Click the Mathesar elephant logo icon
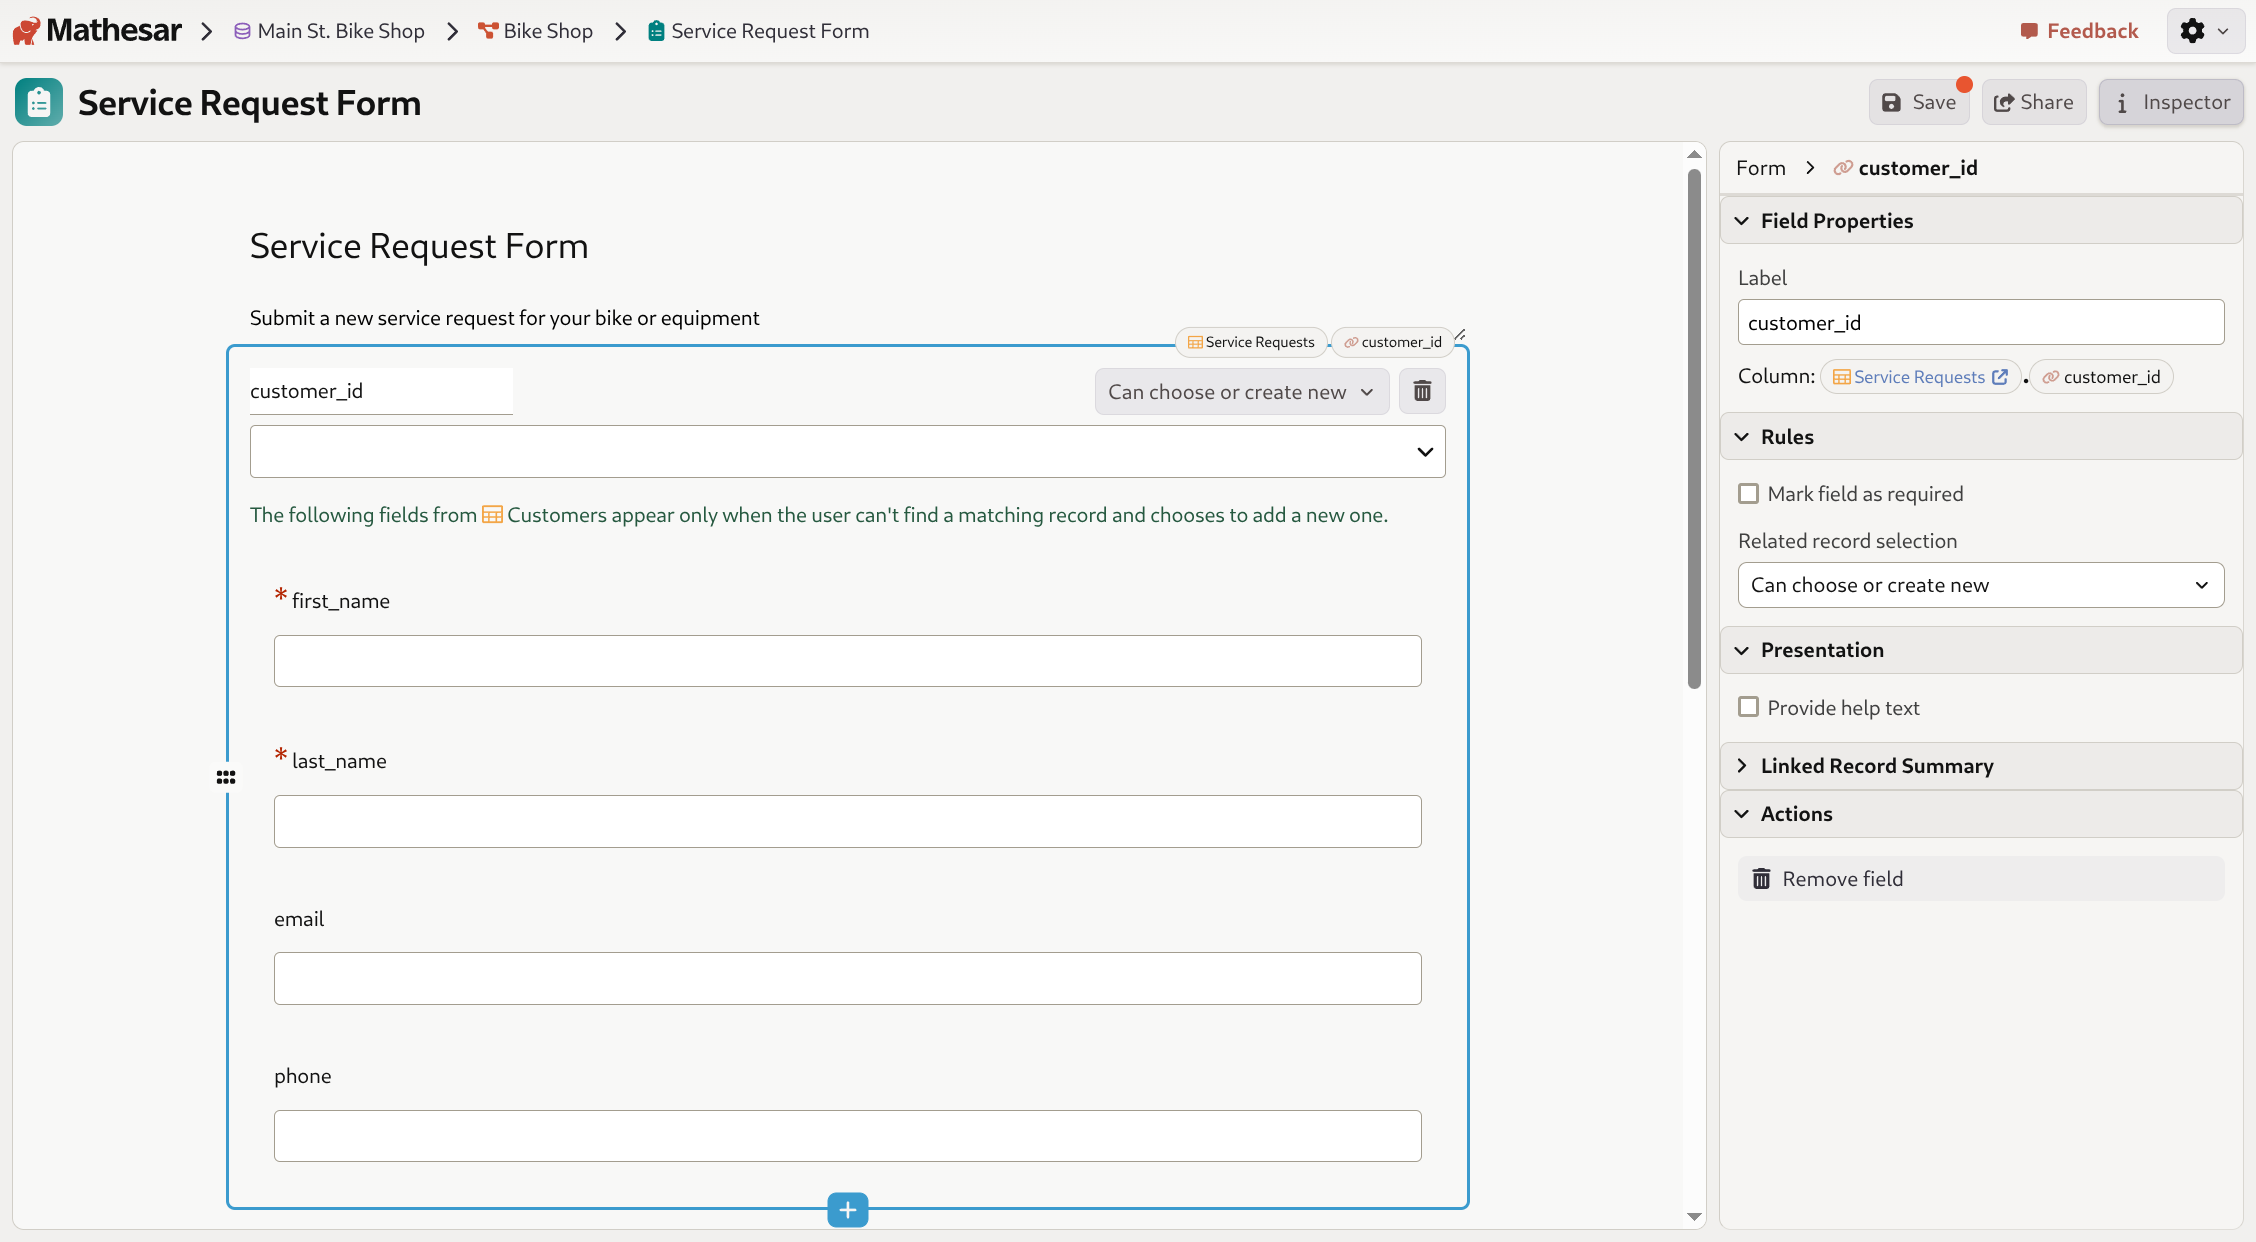The height and width of the screenshot is (1242, 2256). pos(27,31)
